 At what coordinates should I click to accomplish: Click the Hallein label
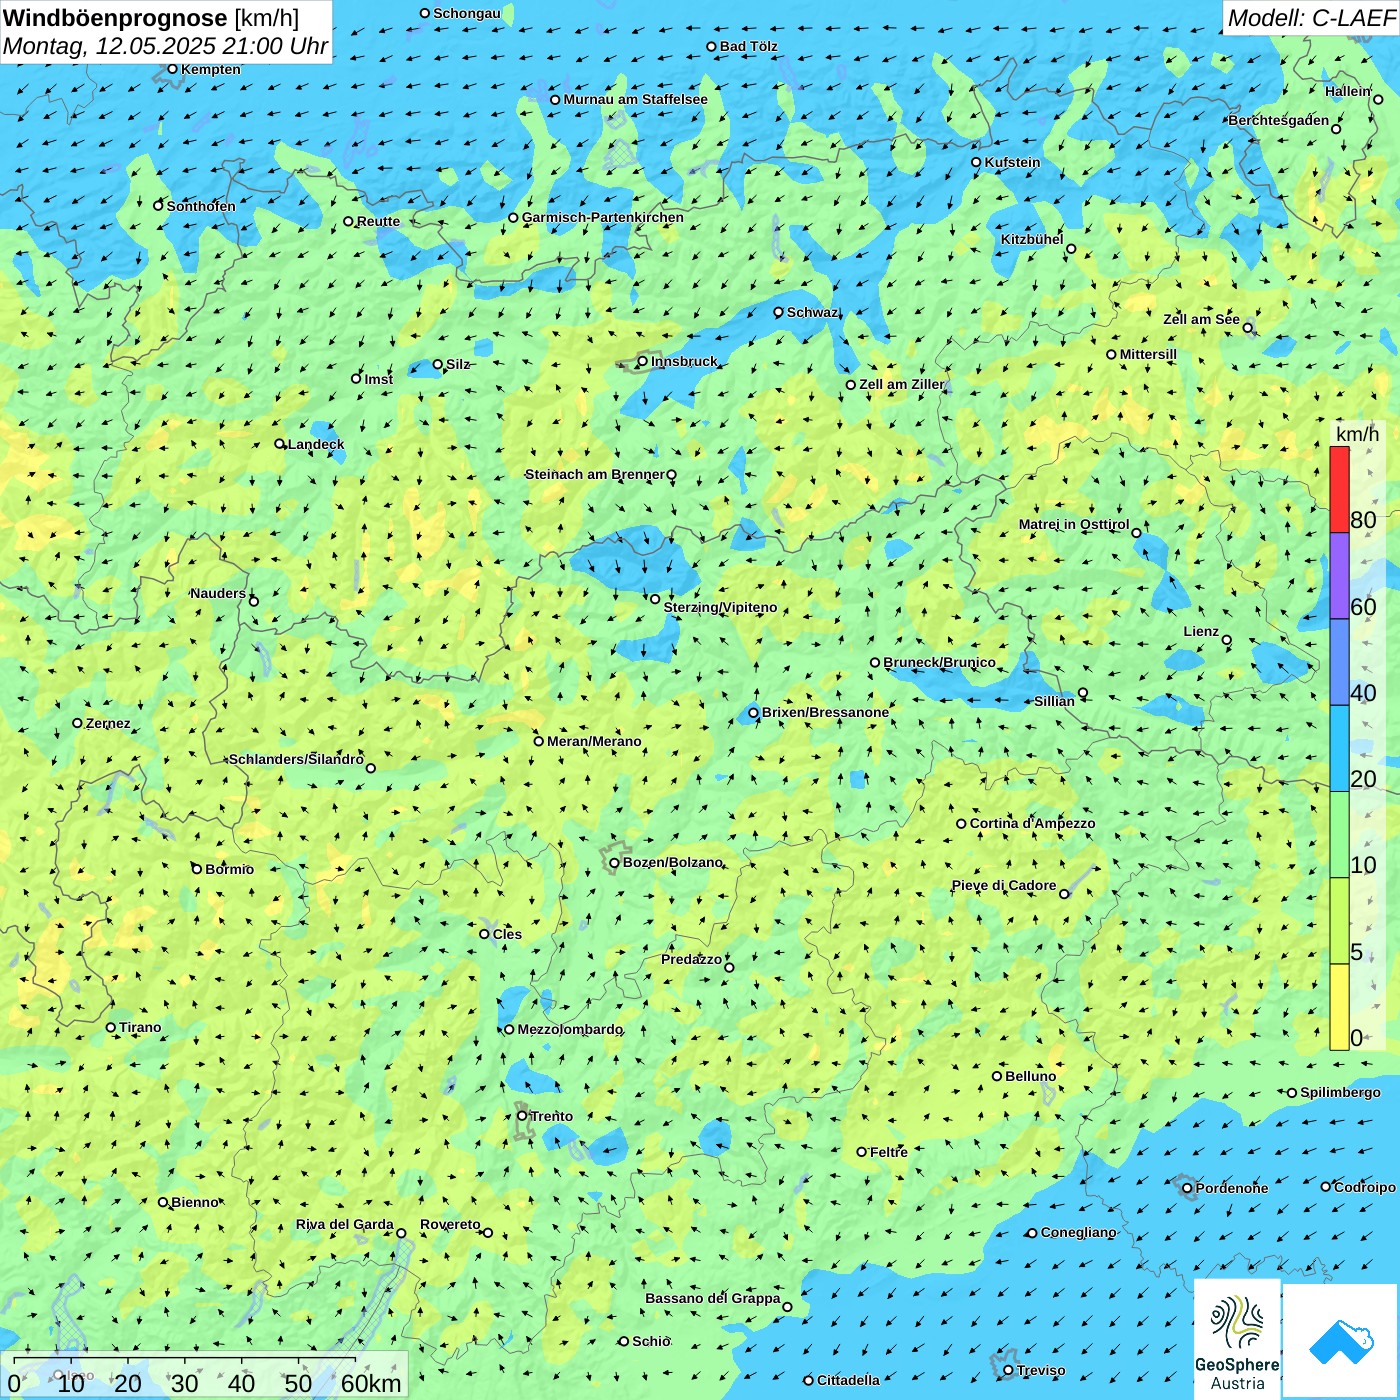pos(1347,91)
